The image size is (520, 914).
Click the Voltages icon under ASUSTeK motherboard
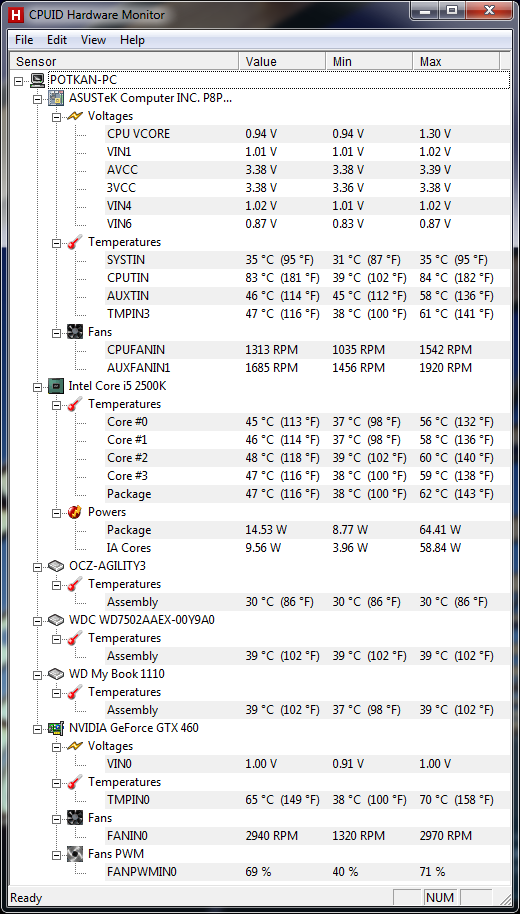[x=75, y=115]
